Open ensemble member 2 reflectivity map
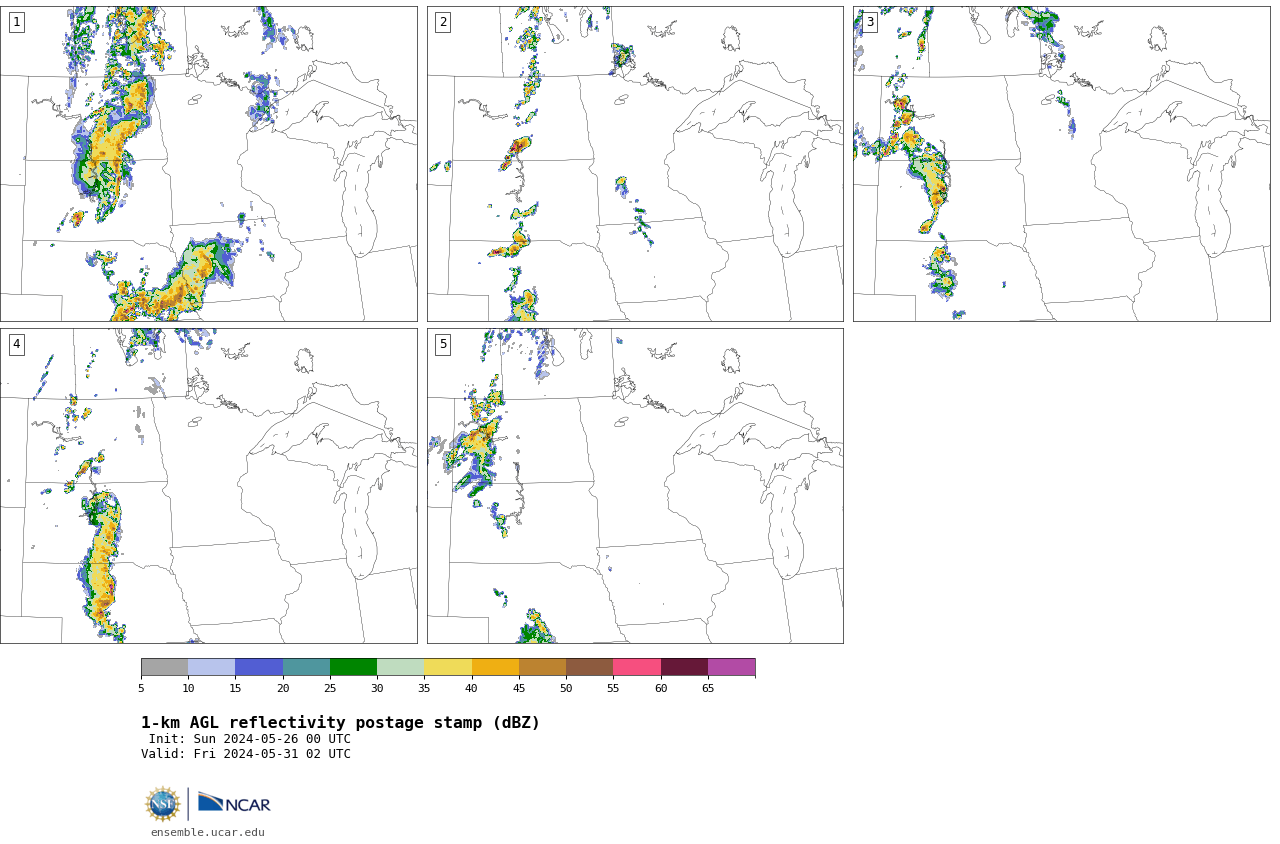Screen dimensions: 1280x844 635,164
